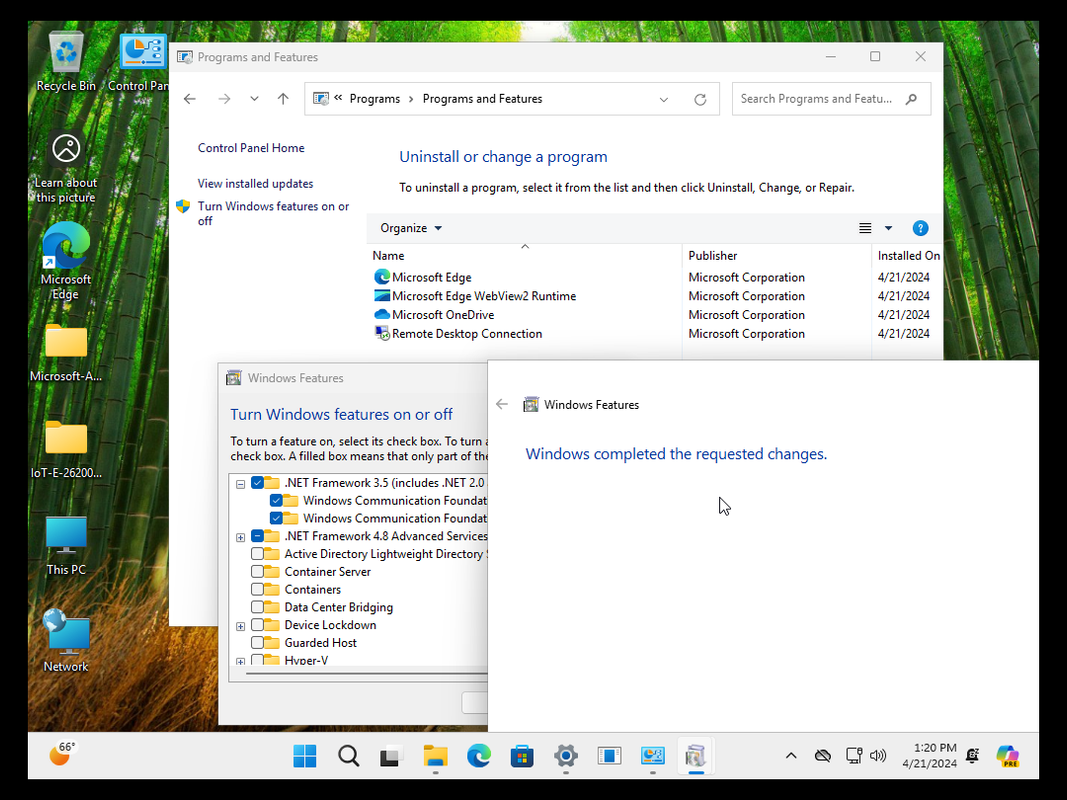Open the This PC desktop icon

pyautogui.click(x=66, y=546)
